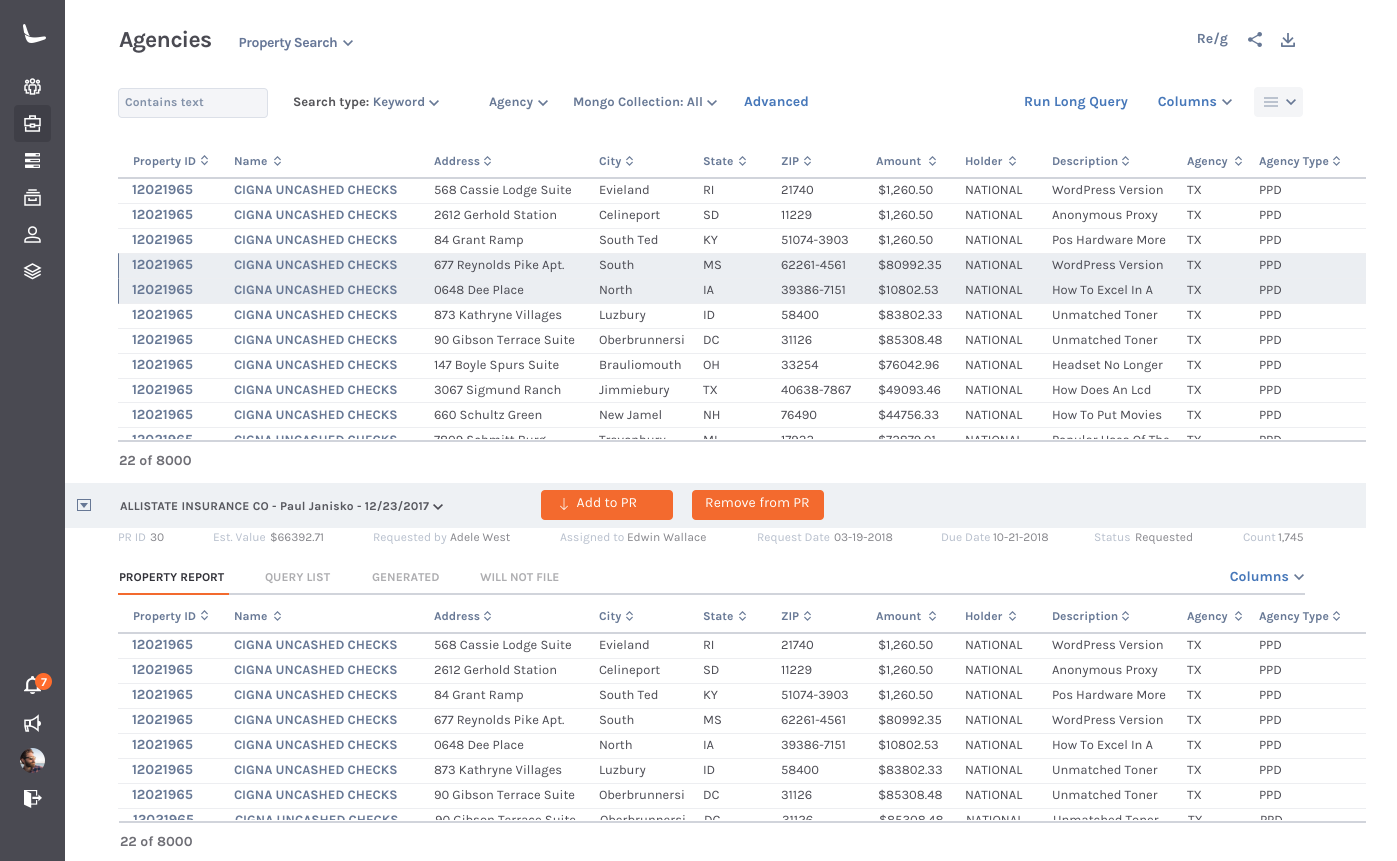
Task: Click the Run Long Query link
Action: 1076,102
